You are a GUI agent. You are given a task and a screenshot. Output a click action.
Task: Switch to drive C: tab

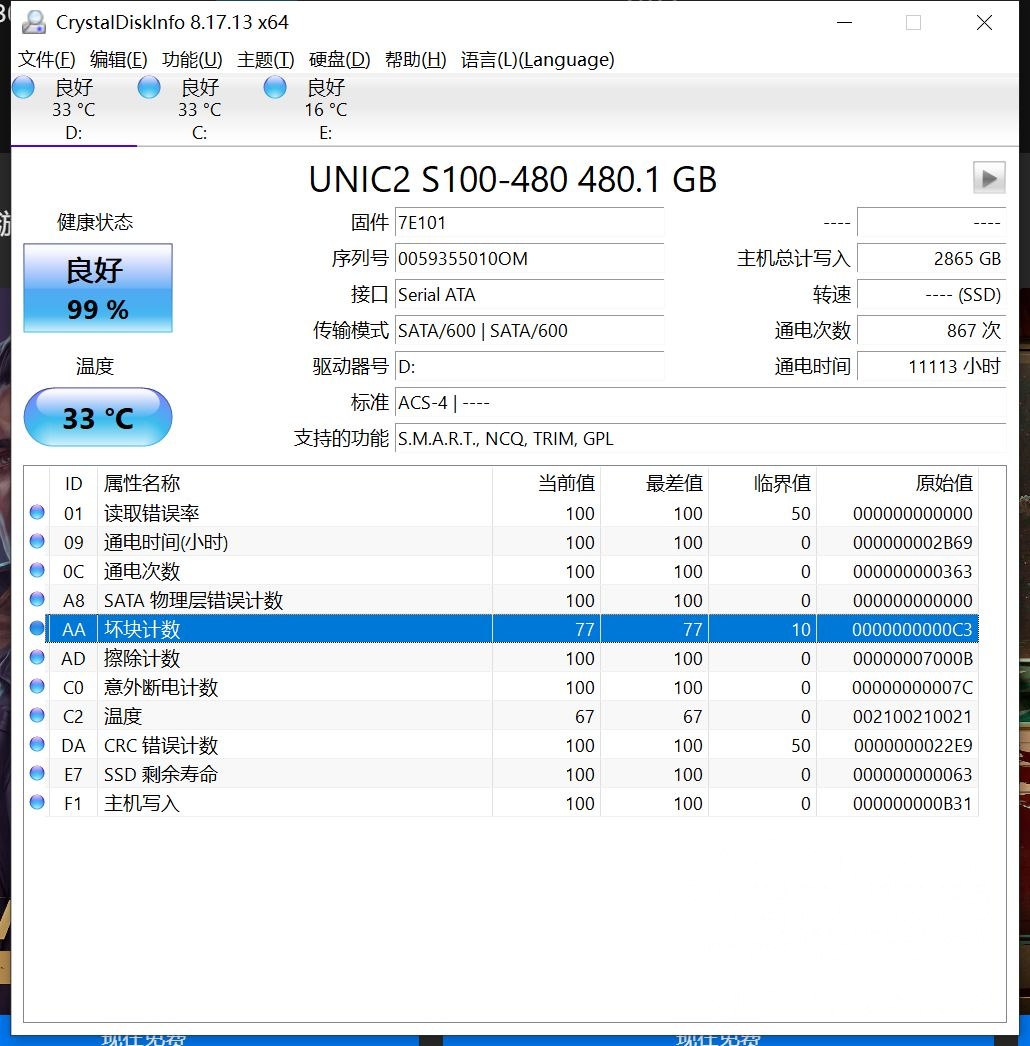tap(199, 108)
